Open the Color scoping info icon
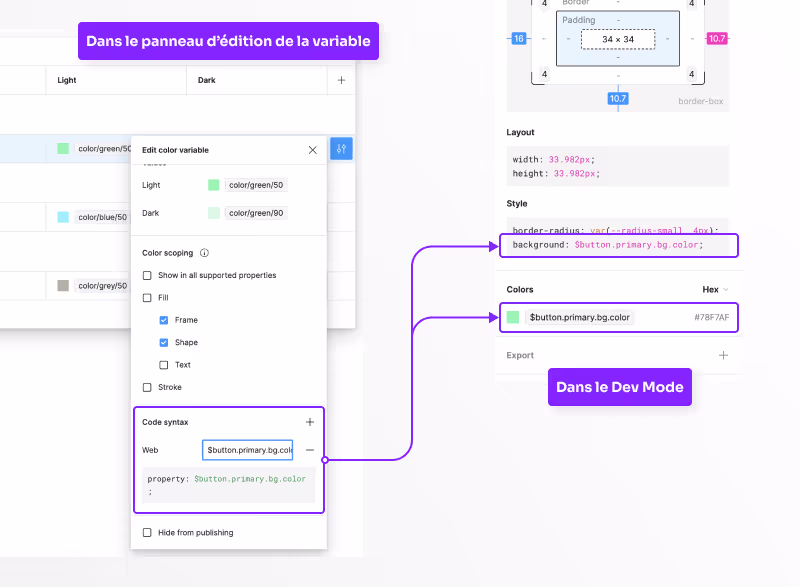The width and height of the screenshot is (800, 587). 204,253
